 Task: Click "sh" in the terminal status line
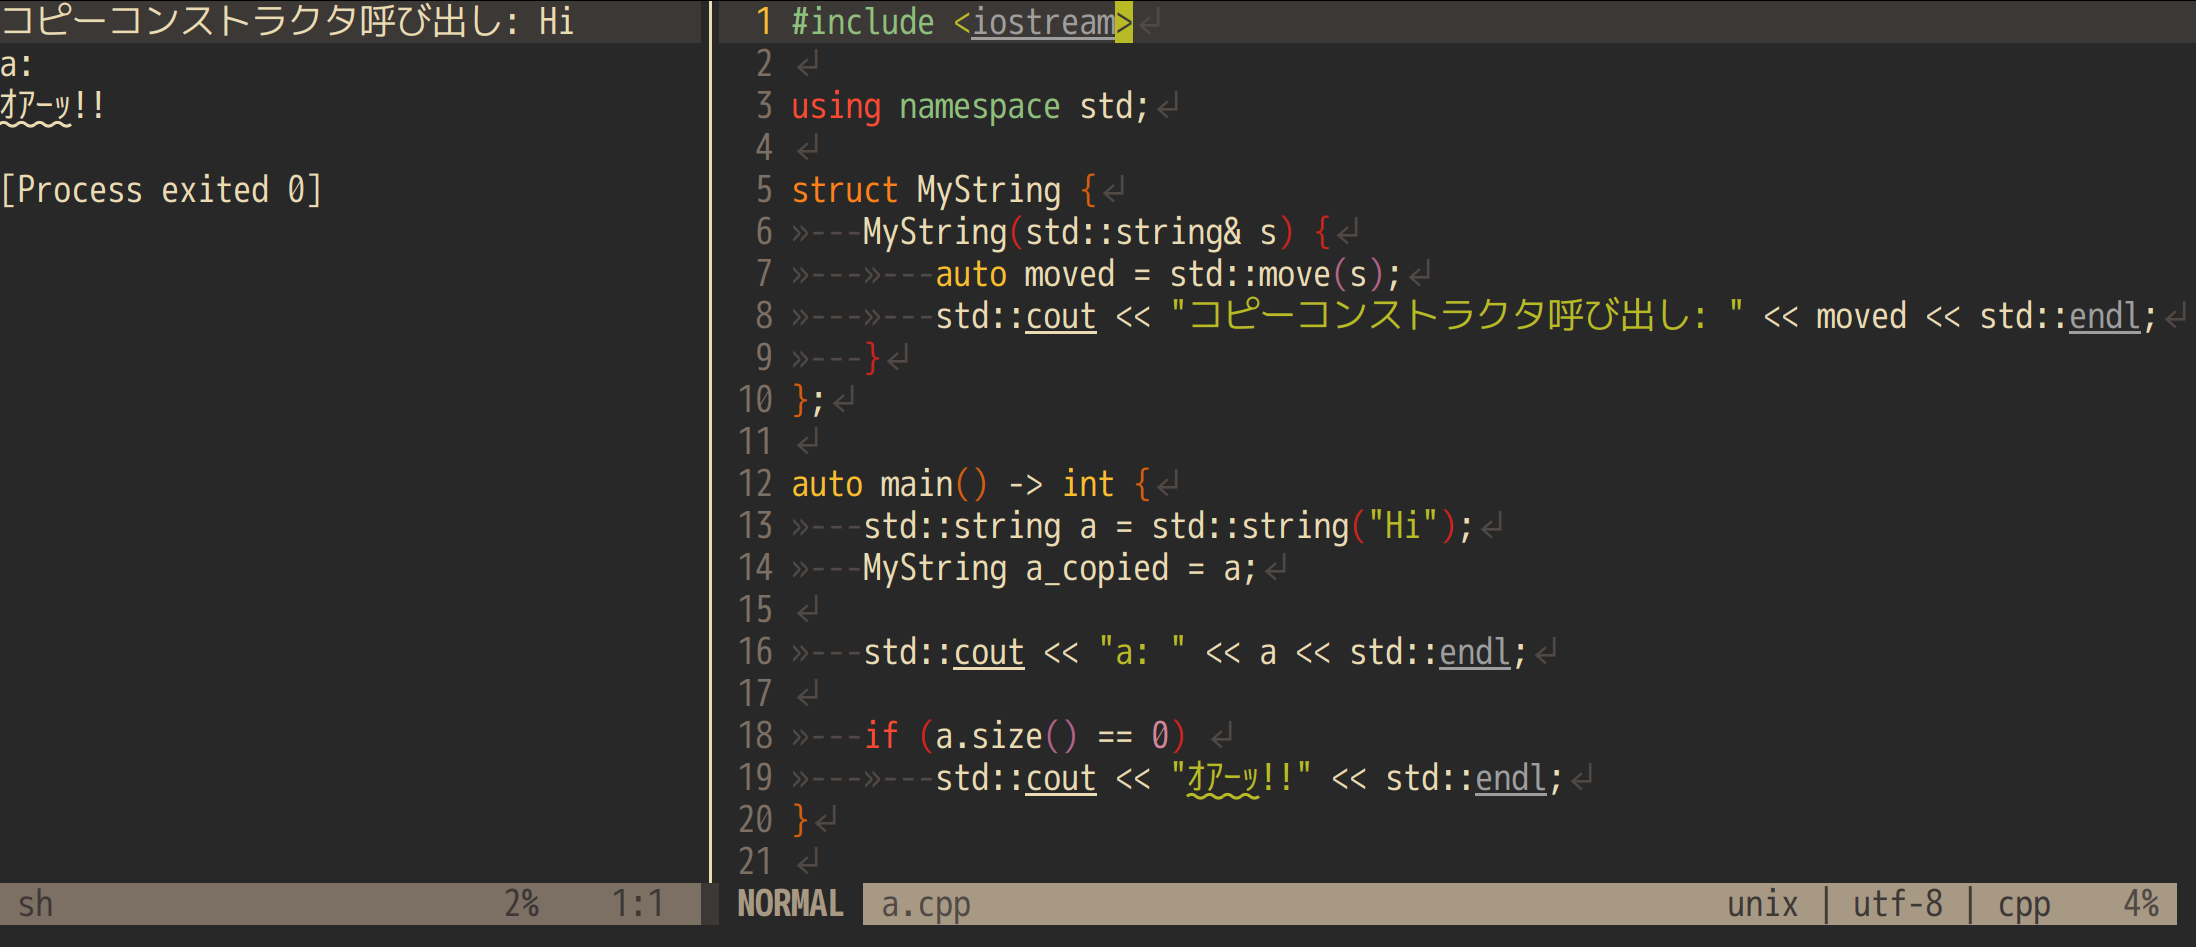point(36,904)
